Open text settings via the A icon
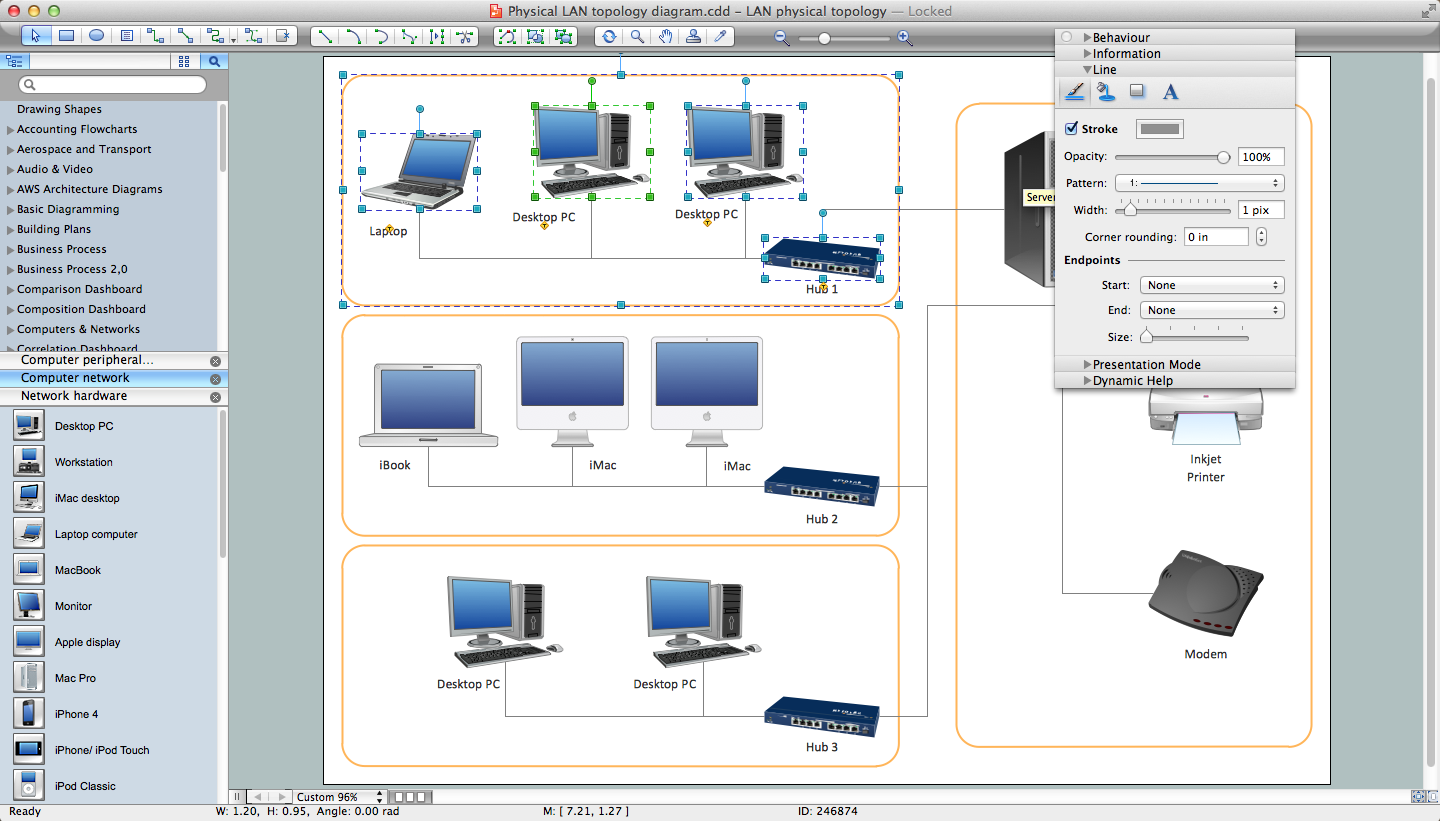 (x=1170, y=91)
